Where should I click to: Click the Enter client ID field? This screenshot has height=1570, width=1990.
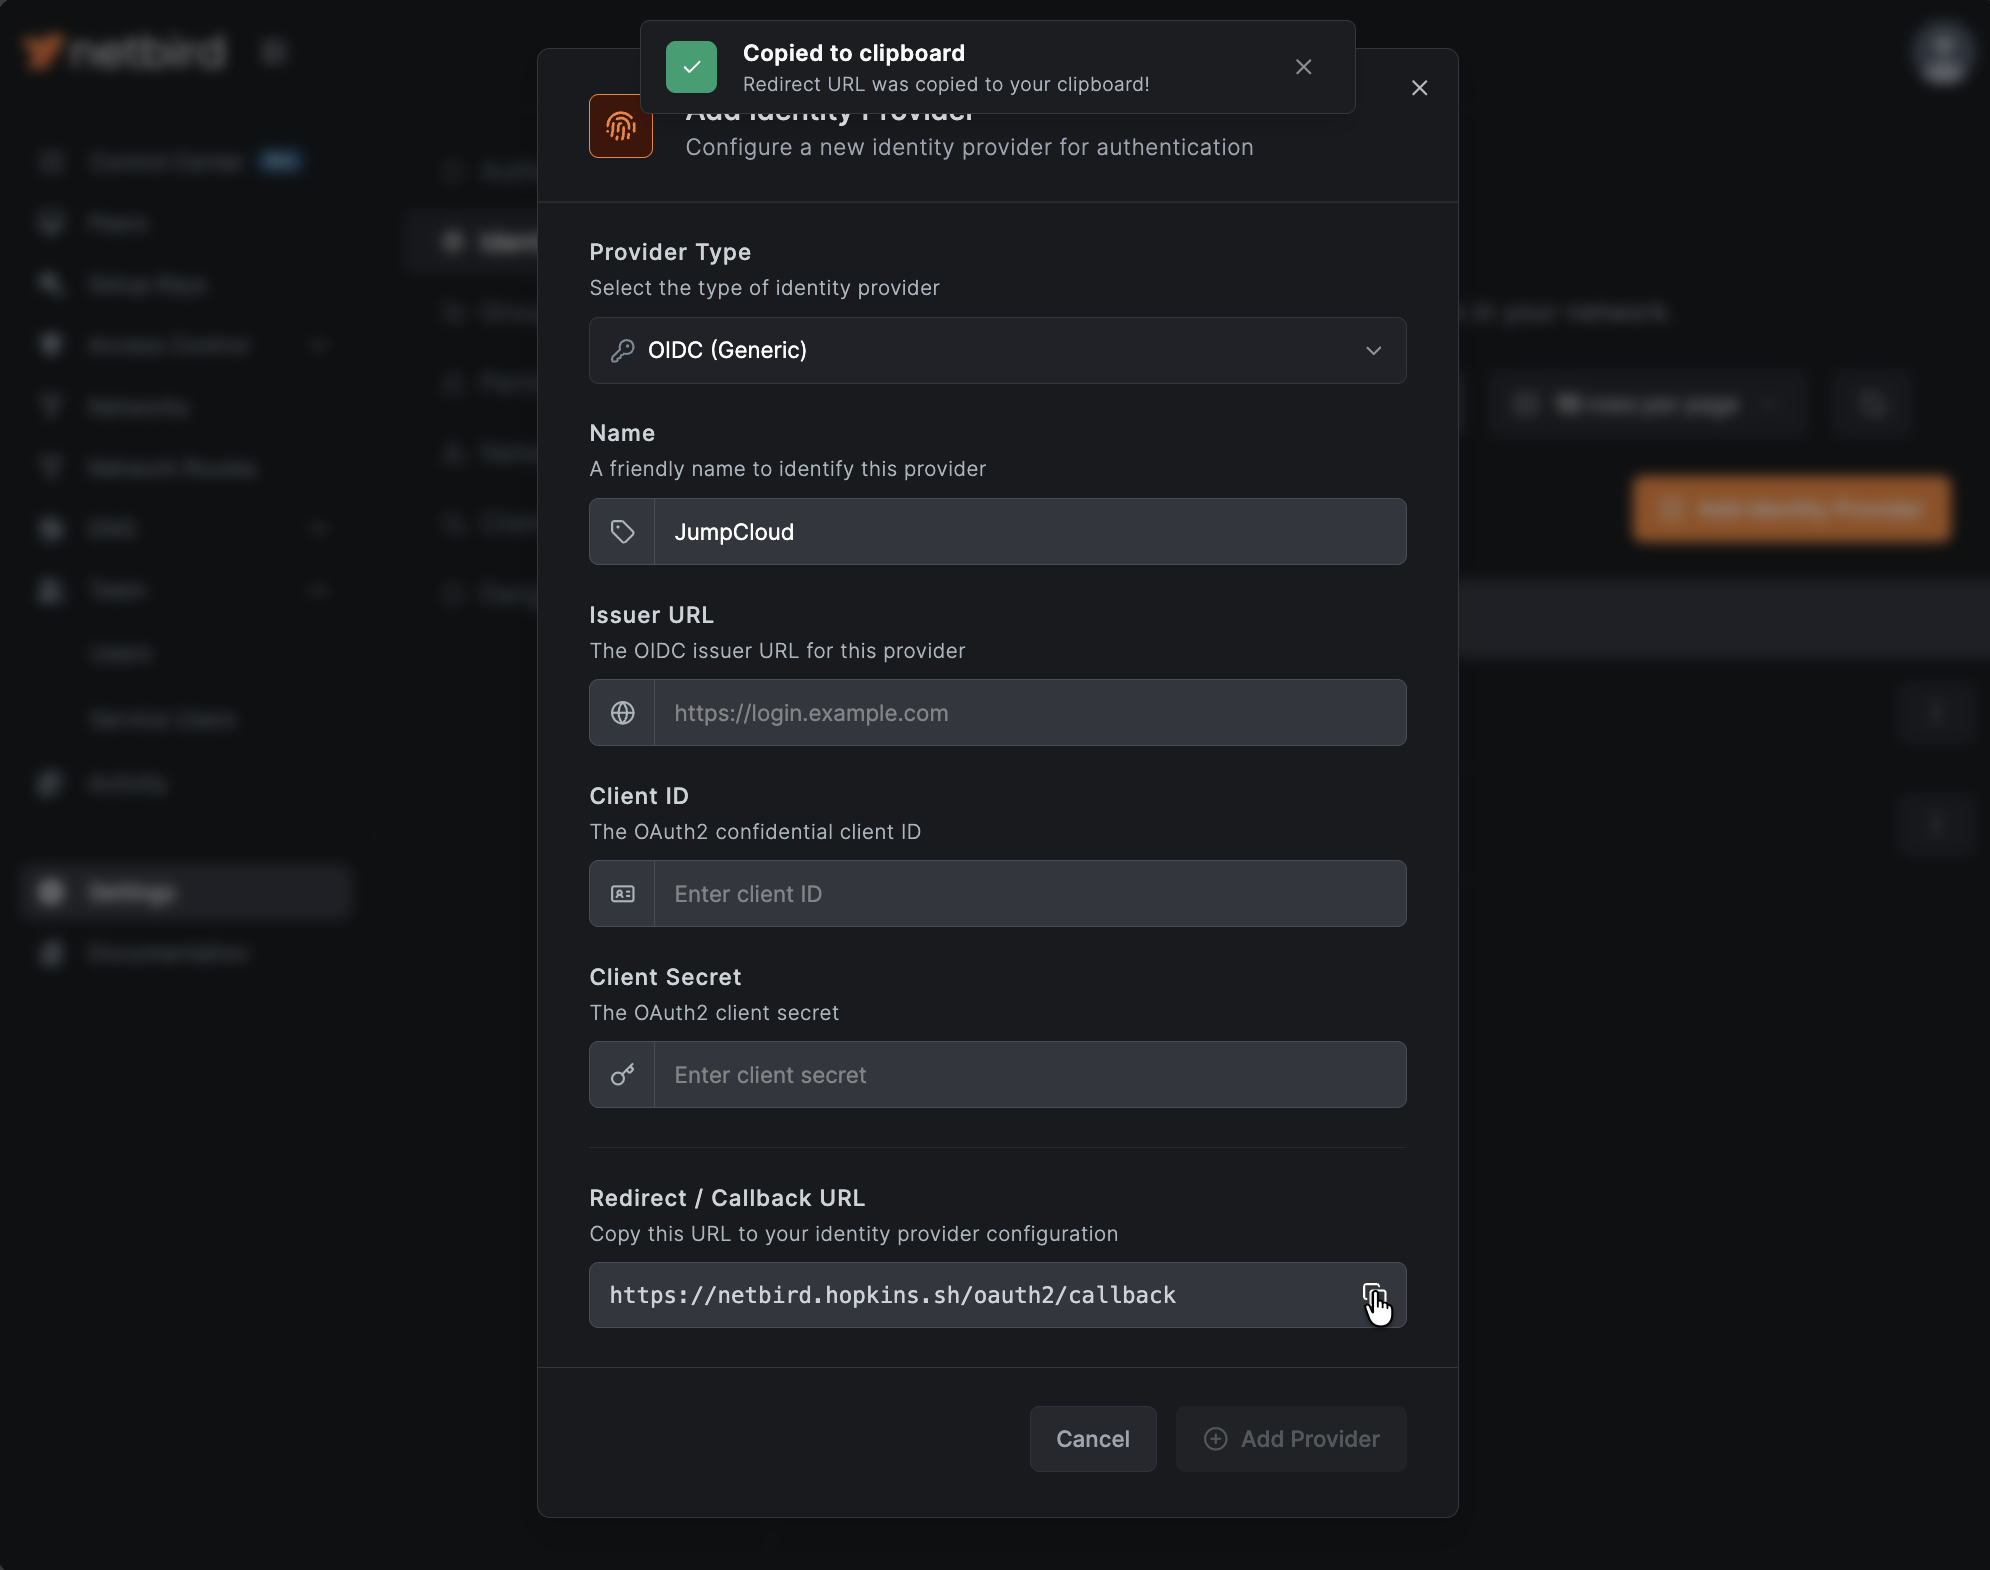click(1028, 894)
